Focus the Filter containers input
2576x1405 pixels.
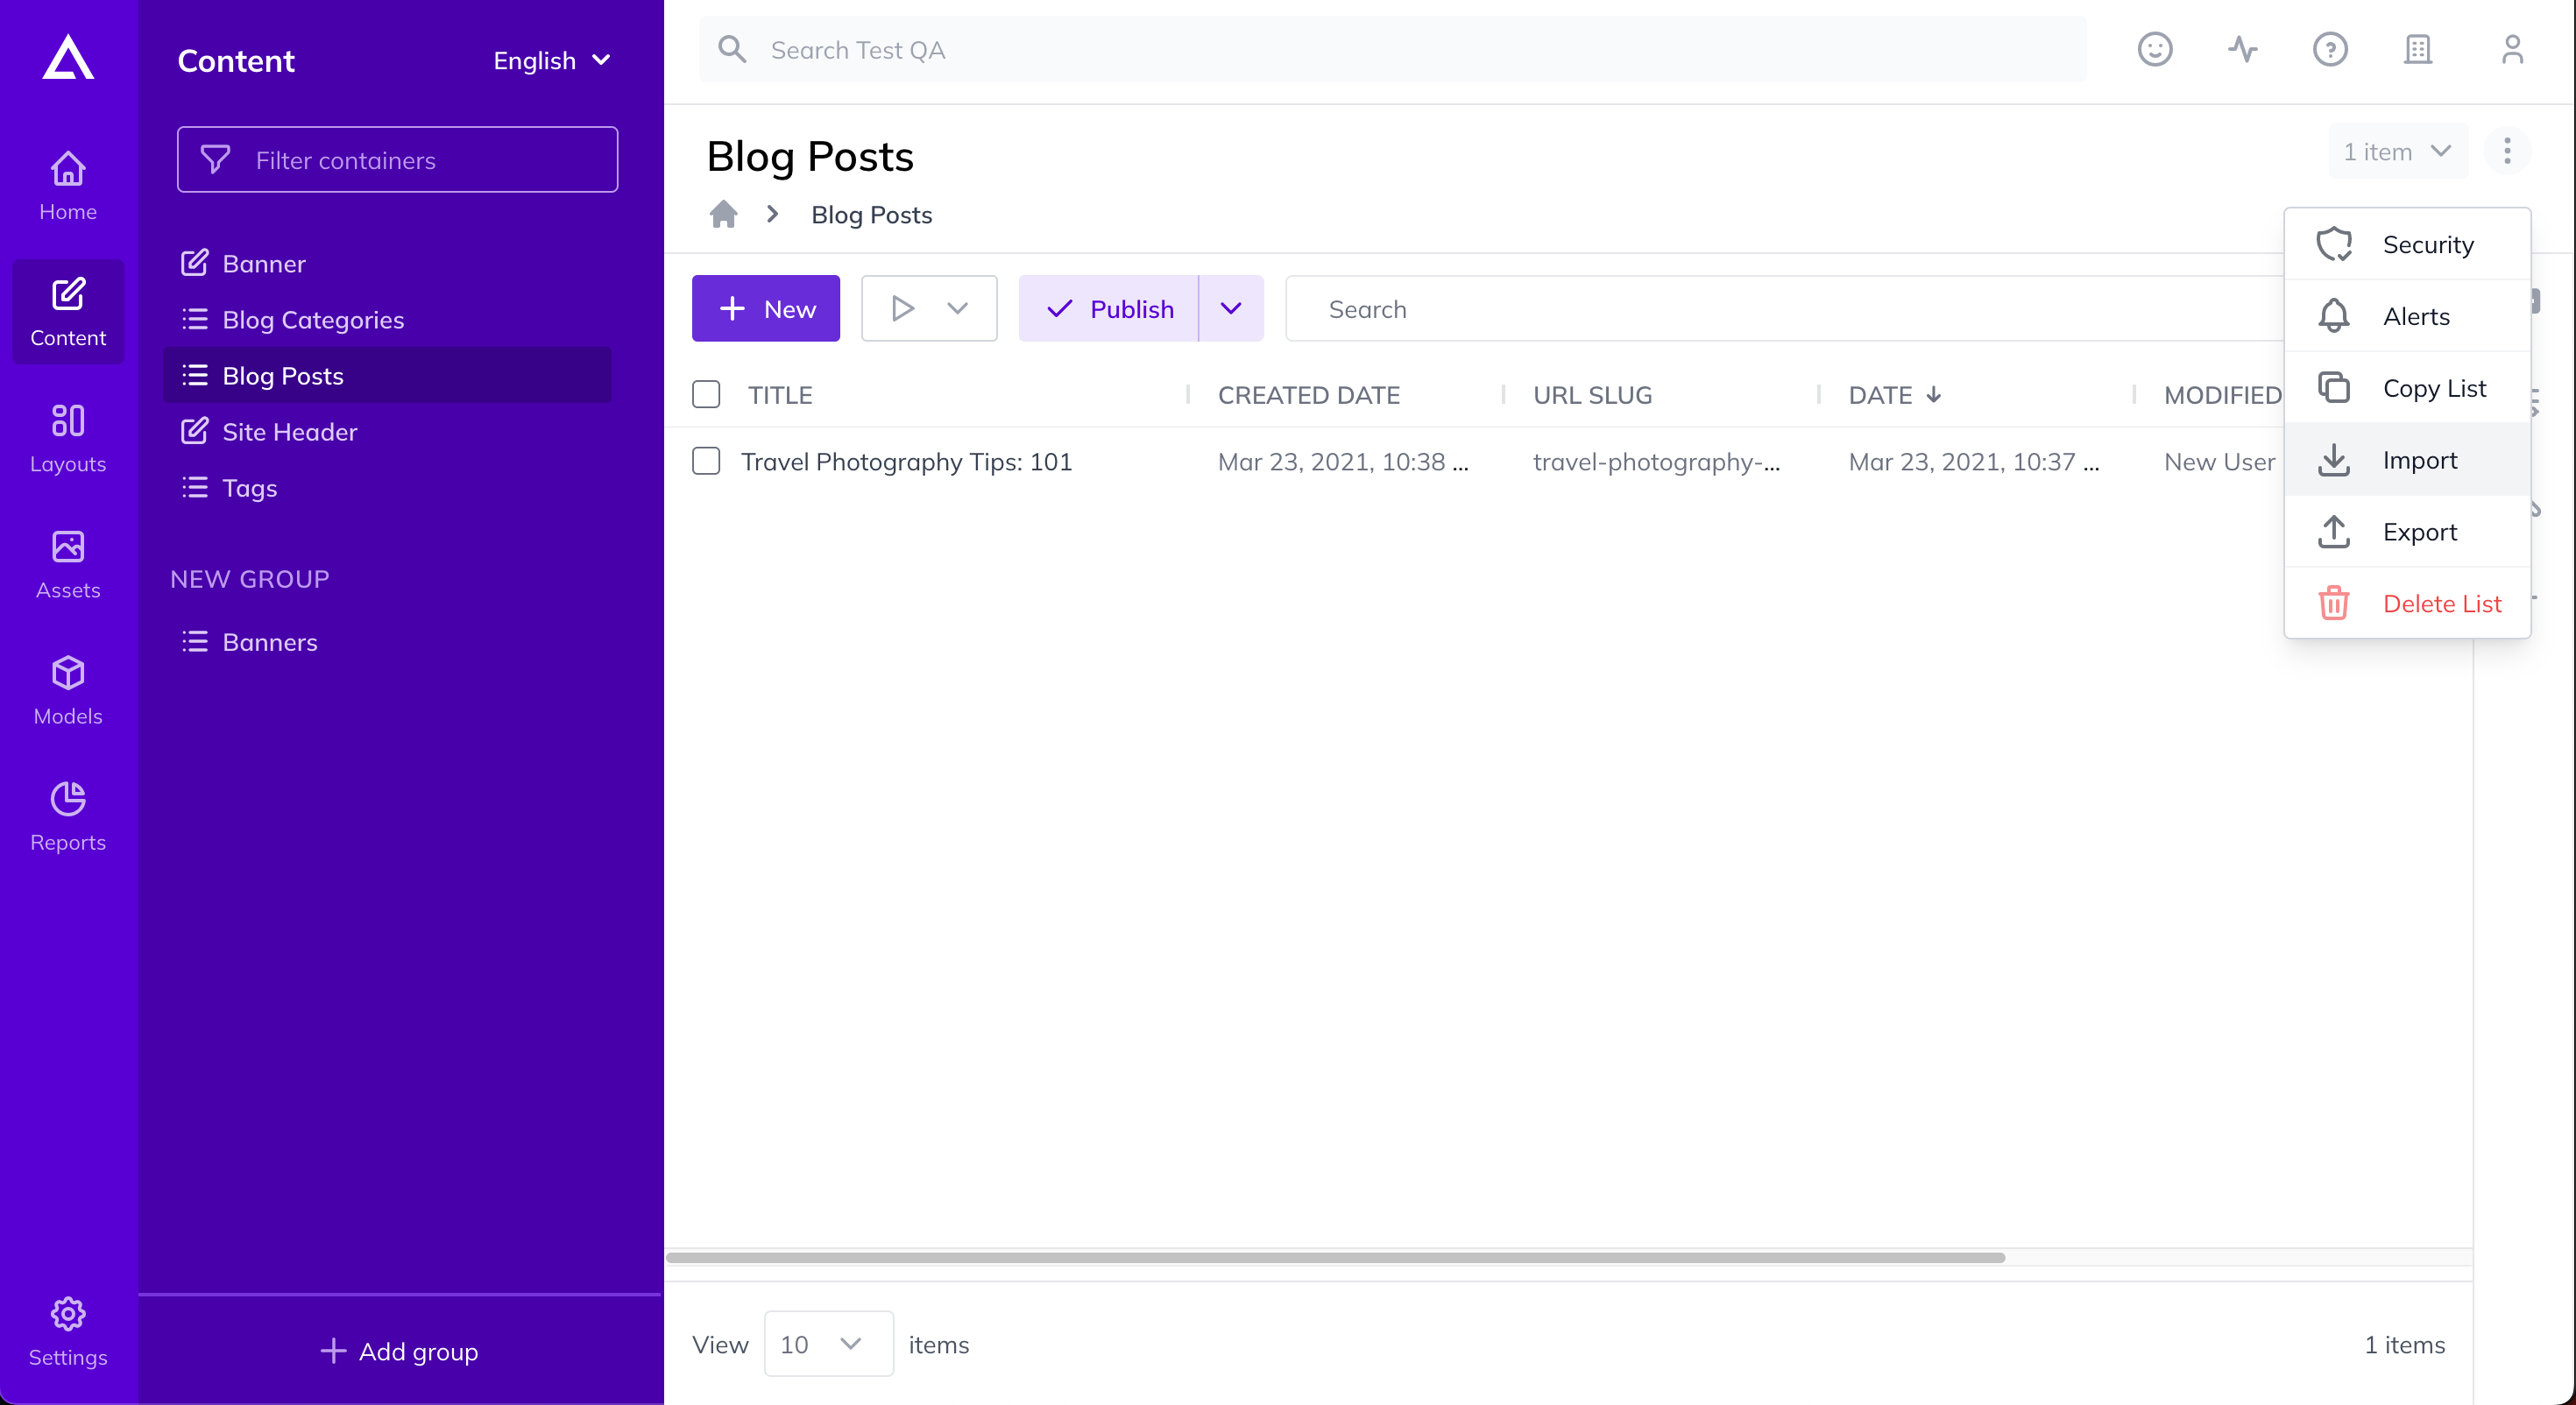397,160
